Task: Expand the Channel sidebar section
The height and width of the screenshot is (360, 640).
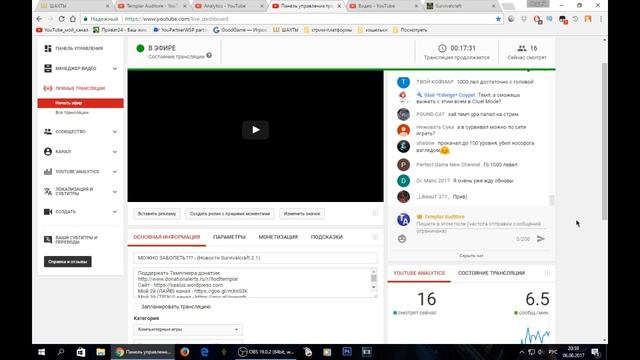Action: pos(115,151)
